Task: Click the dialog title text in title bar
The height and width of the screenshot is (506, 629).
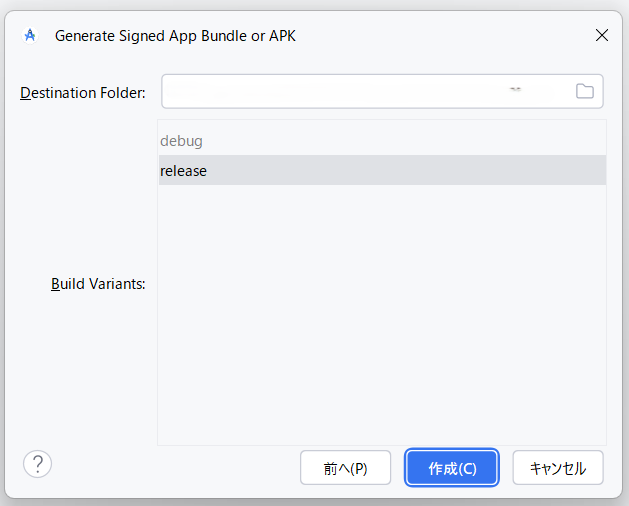Action: click(x=175, y=36)
